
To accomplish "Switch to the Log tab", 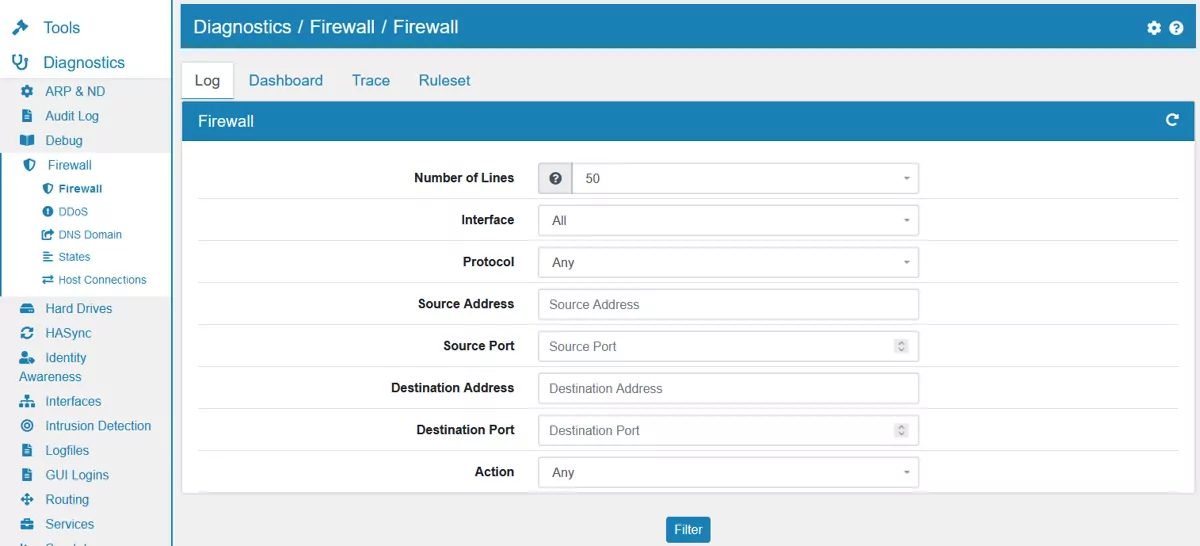I will pyautogui.click(x=207, y=80).
